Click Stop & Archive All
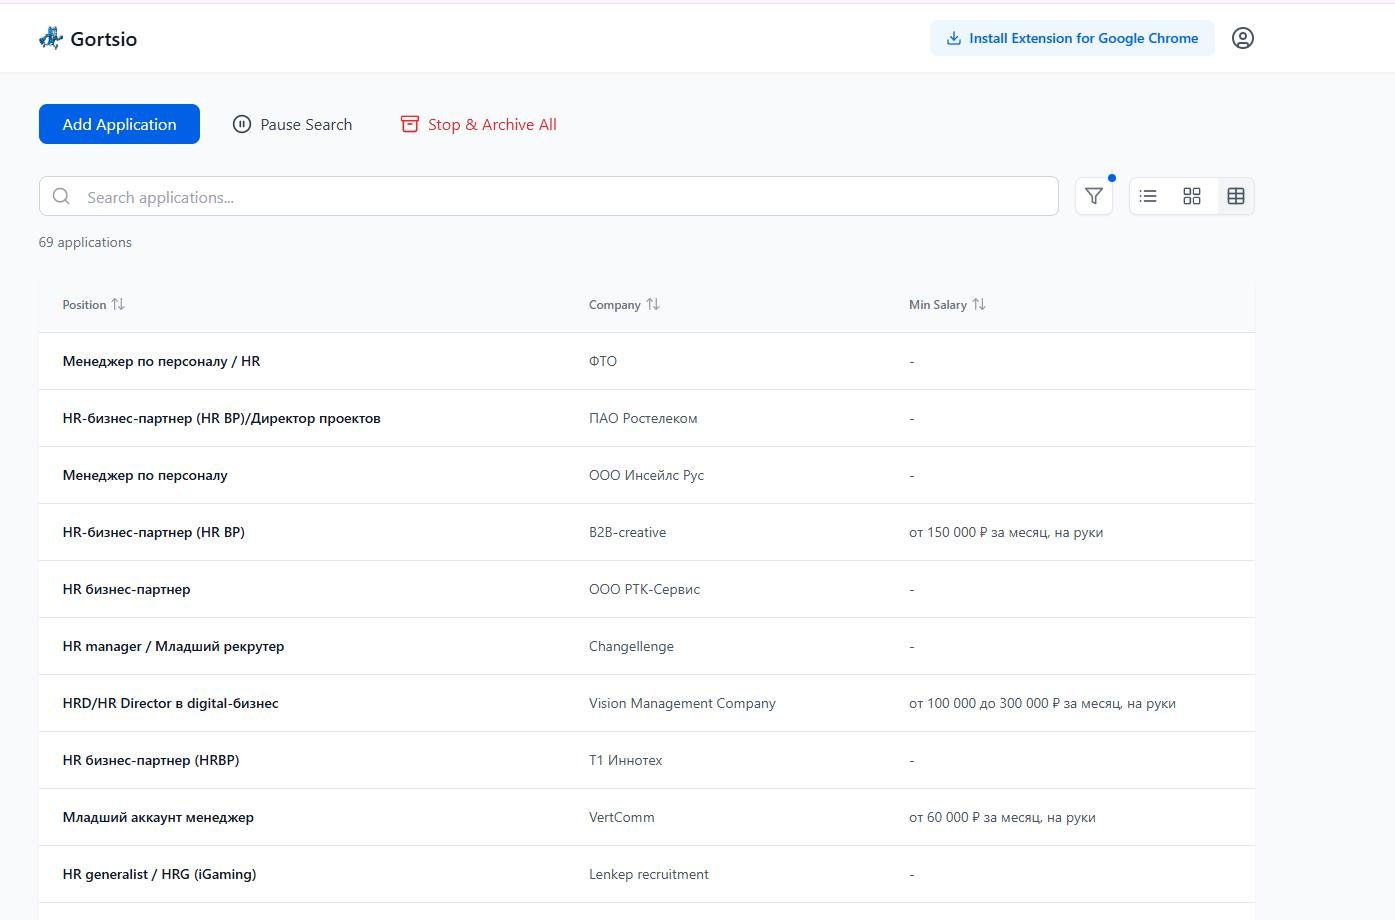The height and width of the screenshot is (920, 1395). [x=478, y=124]
